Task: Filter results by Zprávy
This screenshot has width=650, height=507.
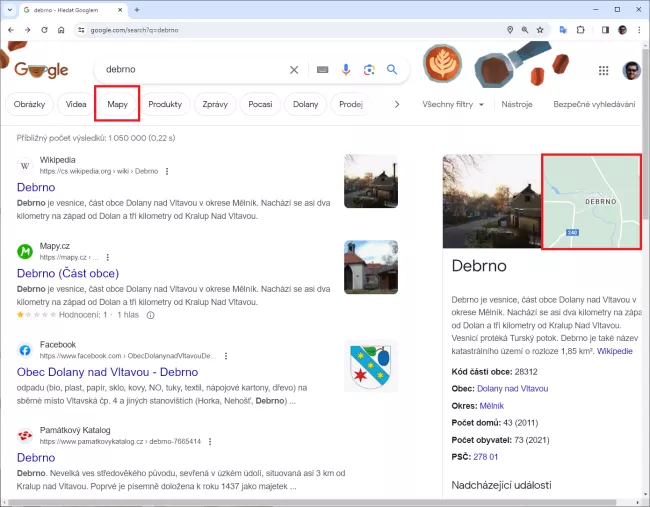Action: [215, 104]
